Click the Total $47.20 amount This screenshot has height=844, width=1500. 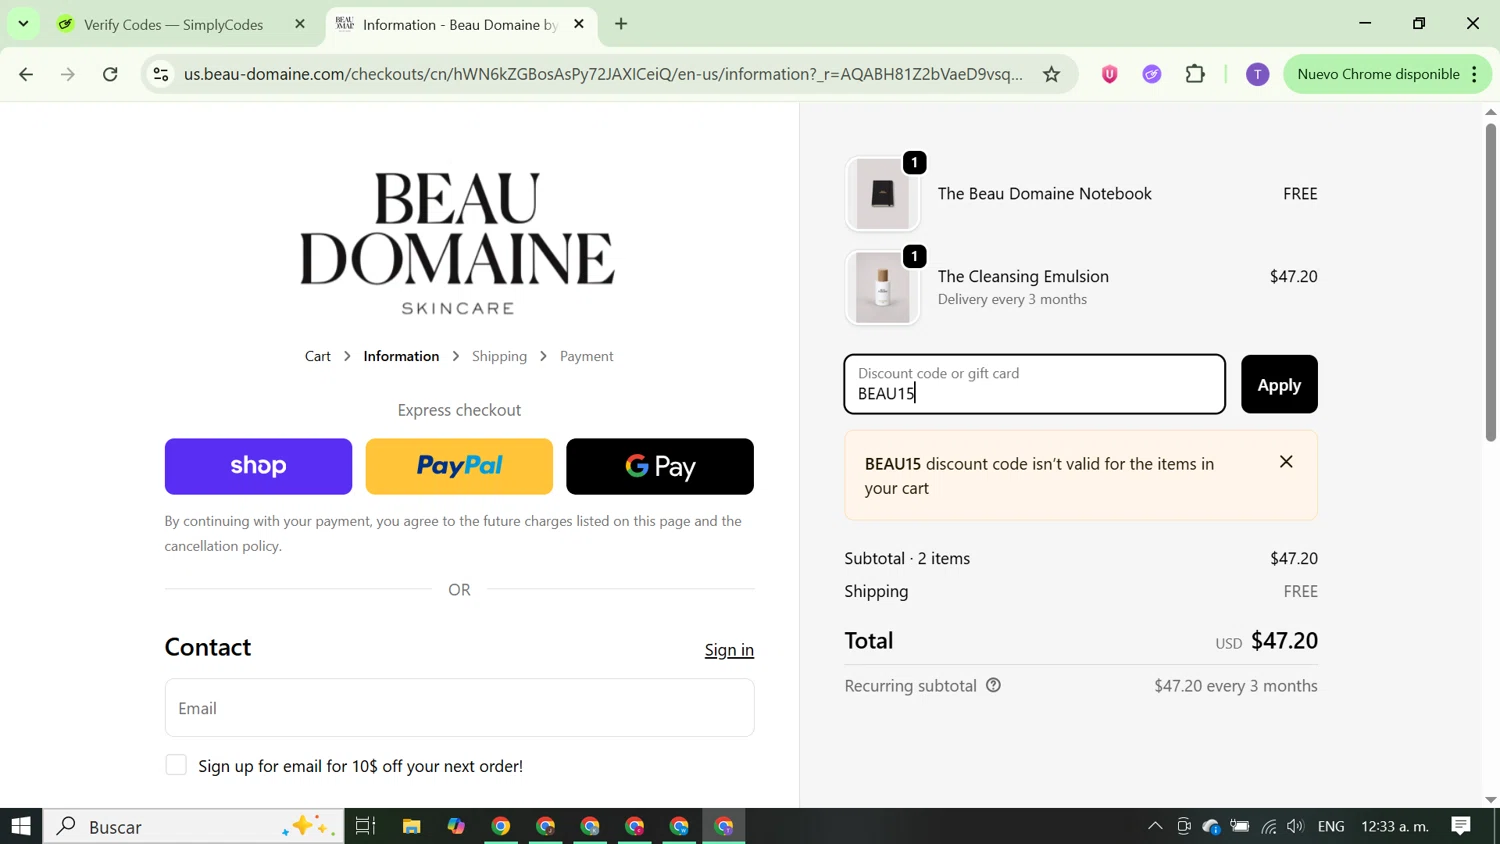[1284, 640]
